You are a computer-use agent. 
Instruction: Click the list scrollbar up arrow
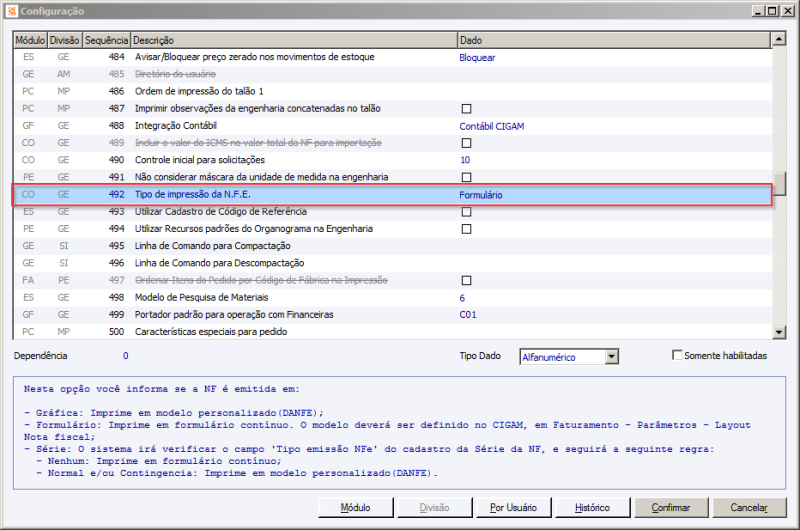point(779,39)
